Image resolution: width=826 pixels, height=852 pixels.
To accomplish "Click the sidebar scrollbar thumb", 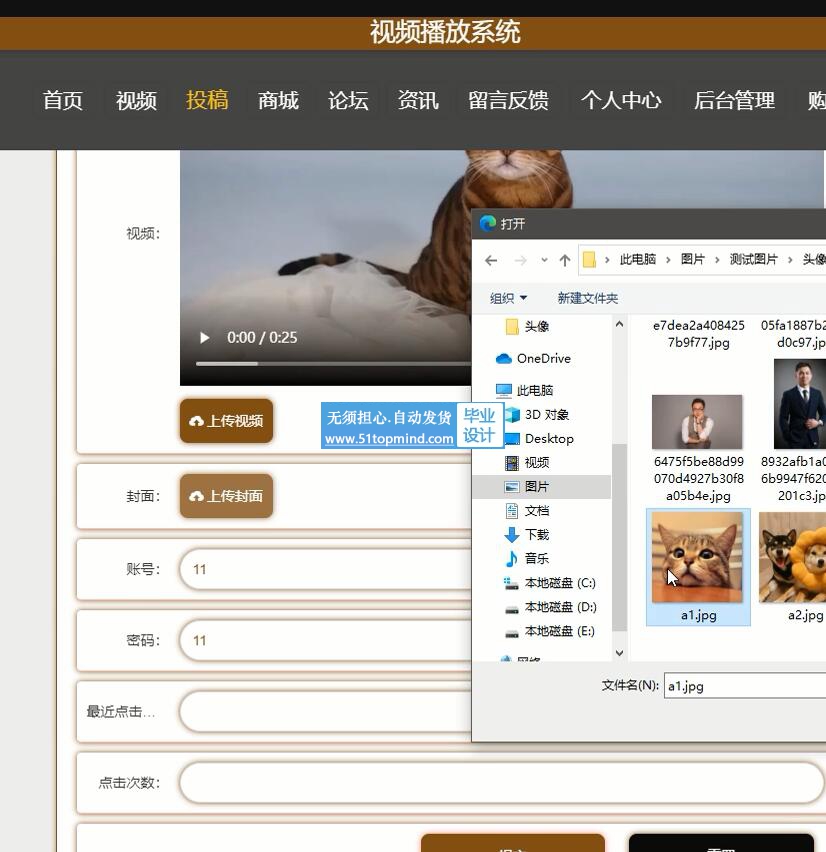I will (619, 537).
